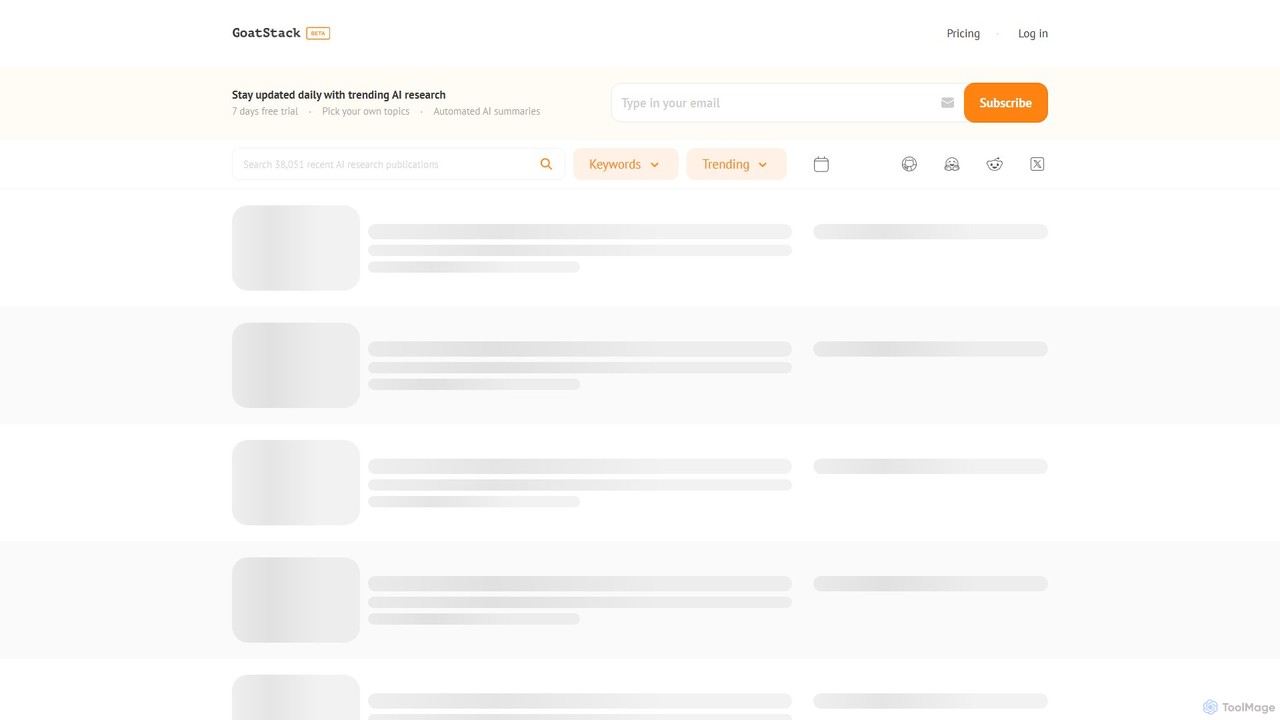Open the Trending sort dropdown

(x=736, y=164)
